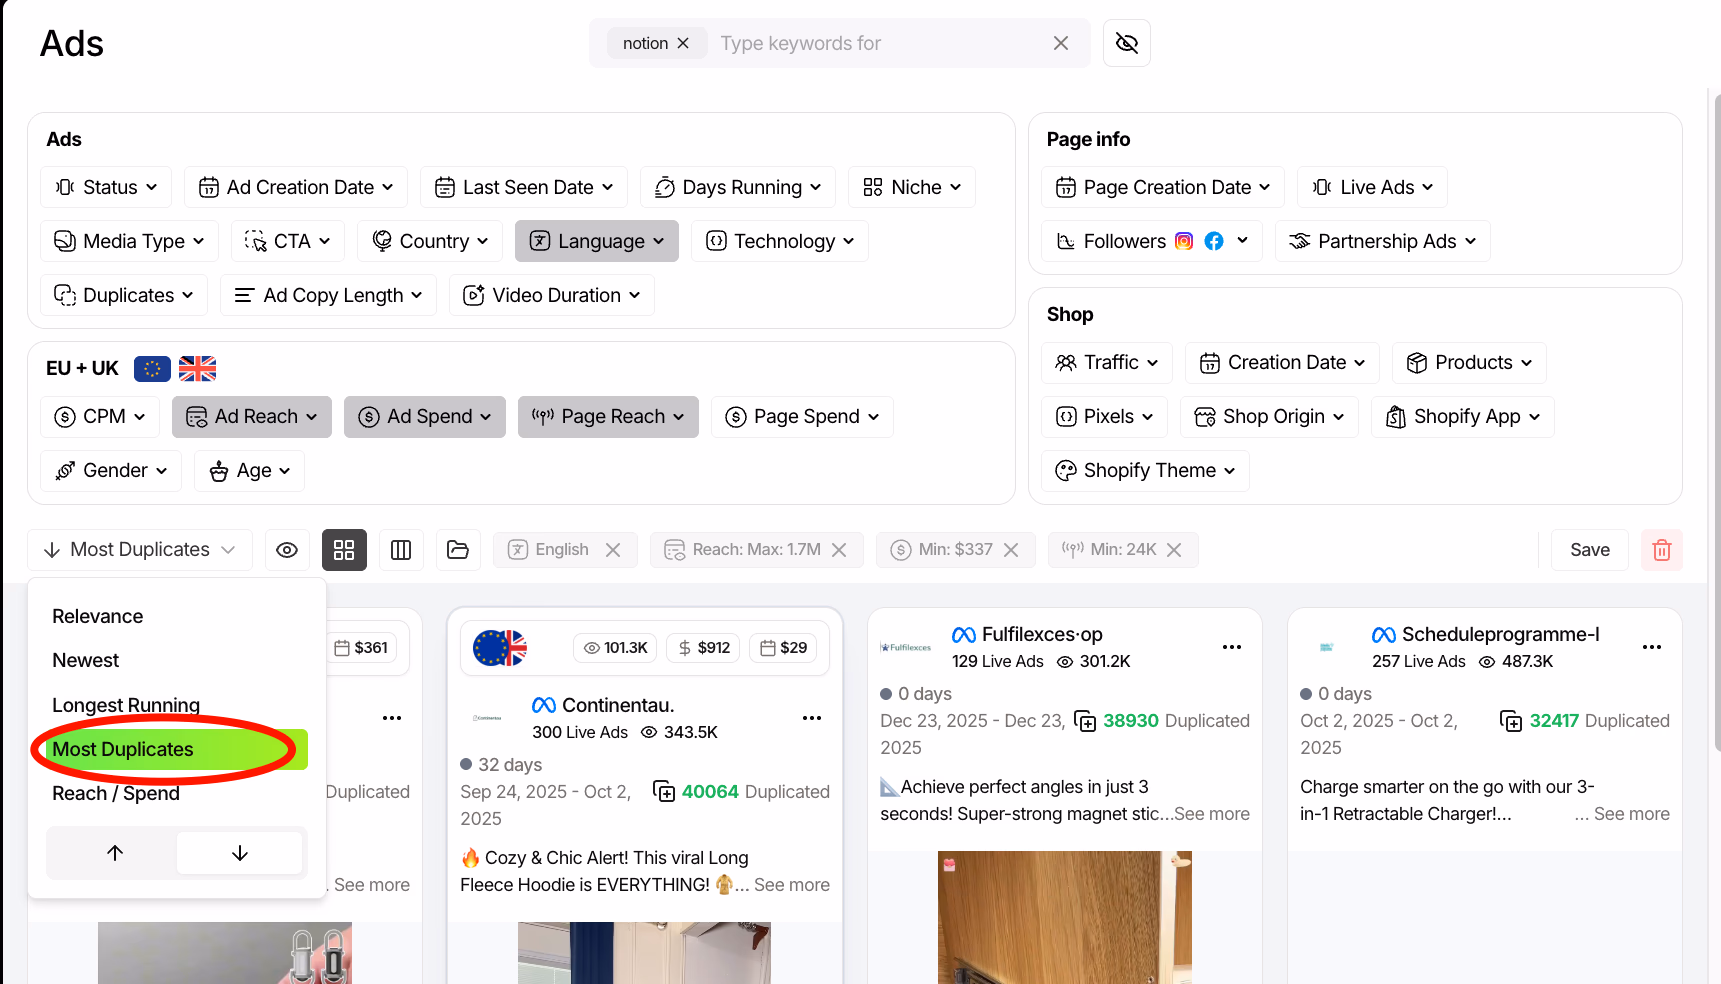Open the Ad Spend filter

pyautogui.click(x=425, y=417)
